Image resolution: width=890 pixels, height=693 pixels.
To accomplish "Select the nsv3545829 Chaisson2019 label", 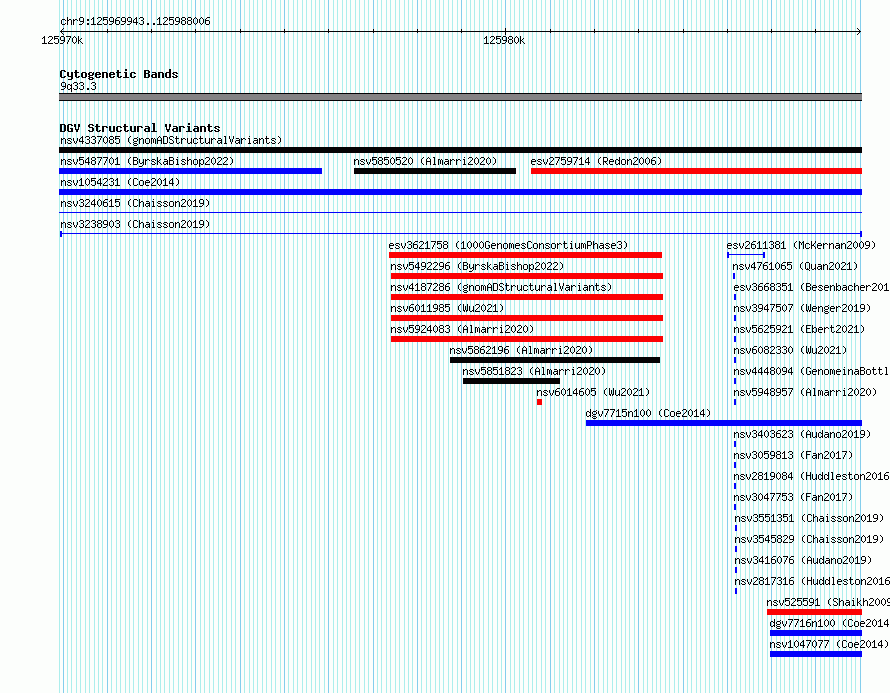I will [x=809, y=539].
